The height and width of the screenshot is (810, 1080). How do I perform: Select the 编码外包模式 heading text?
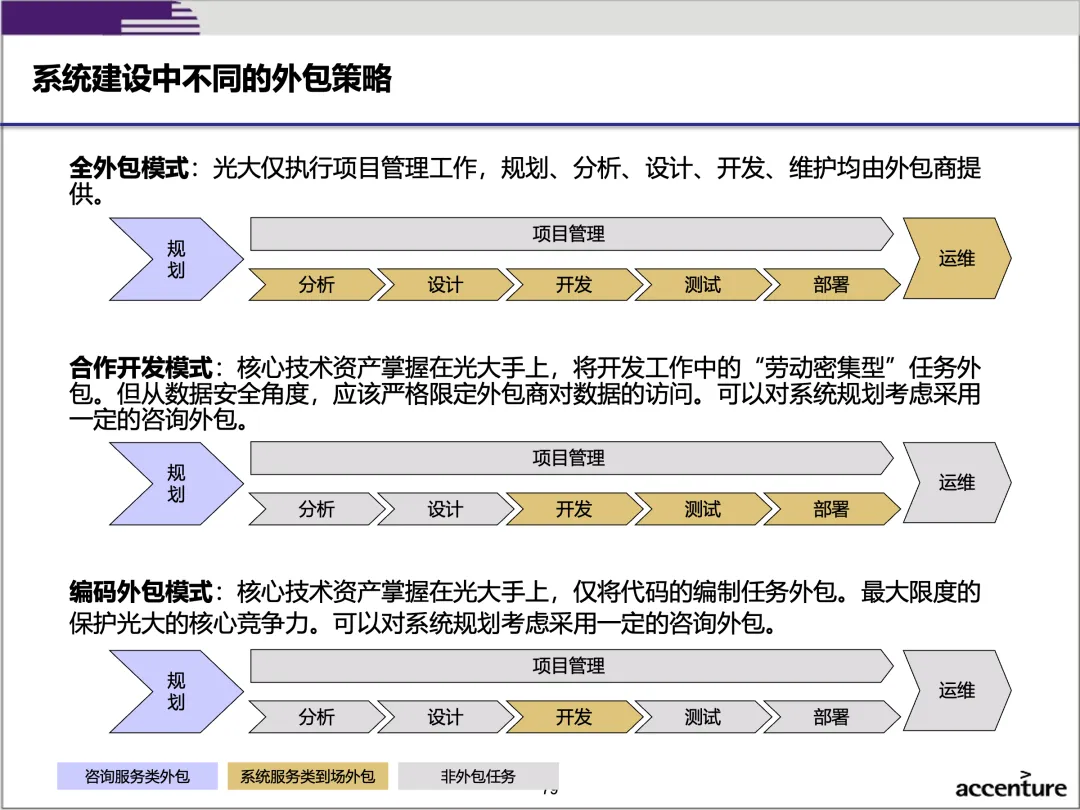pos(141,592)
